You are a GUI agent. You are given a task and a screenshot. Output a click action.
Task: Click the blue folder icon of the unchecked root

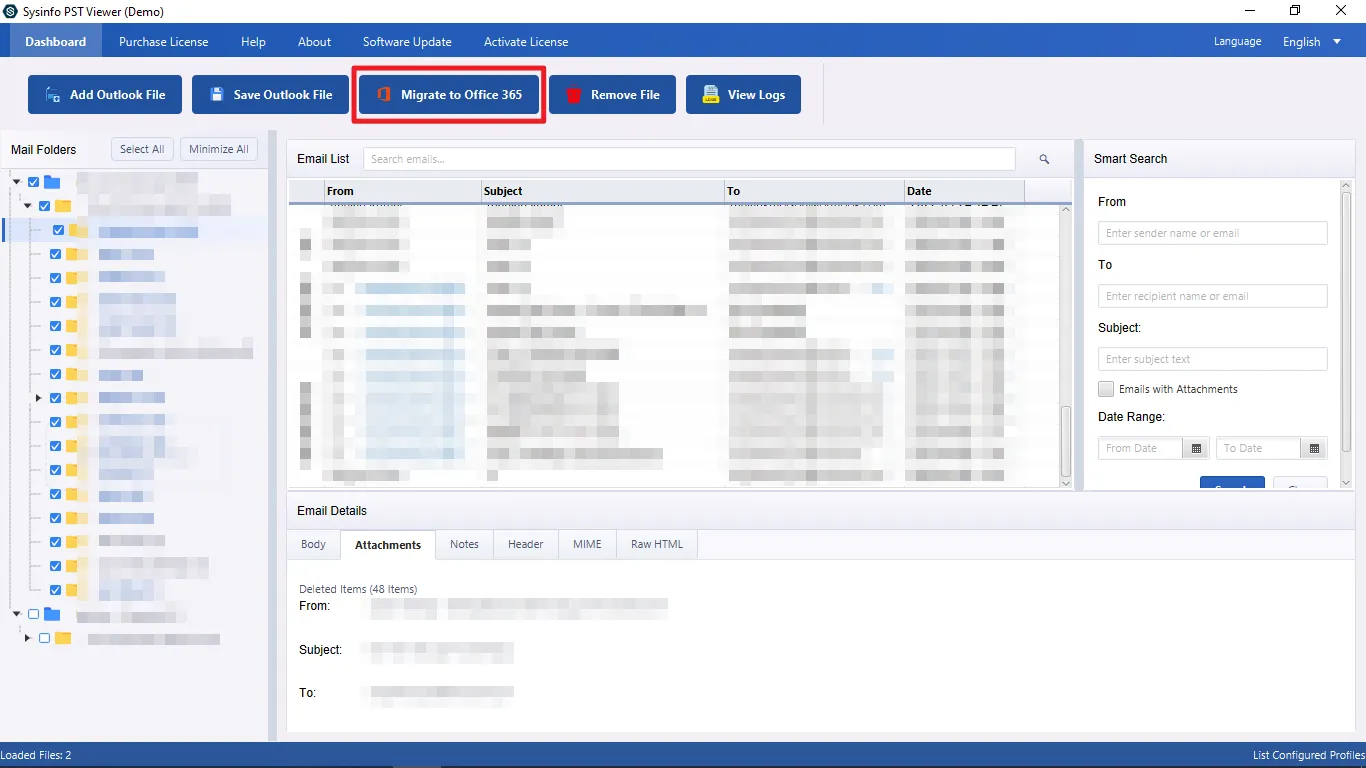pyautogui.click(x=52, y=614)
